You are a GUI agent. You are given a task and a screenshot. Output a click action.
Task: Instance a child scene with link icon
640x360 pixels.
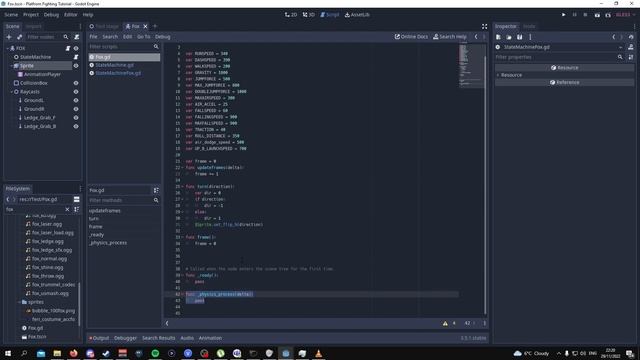point(19,37)
